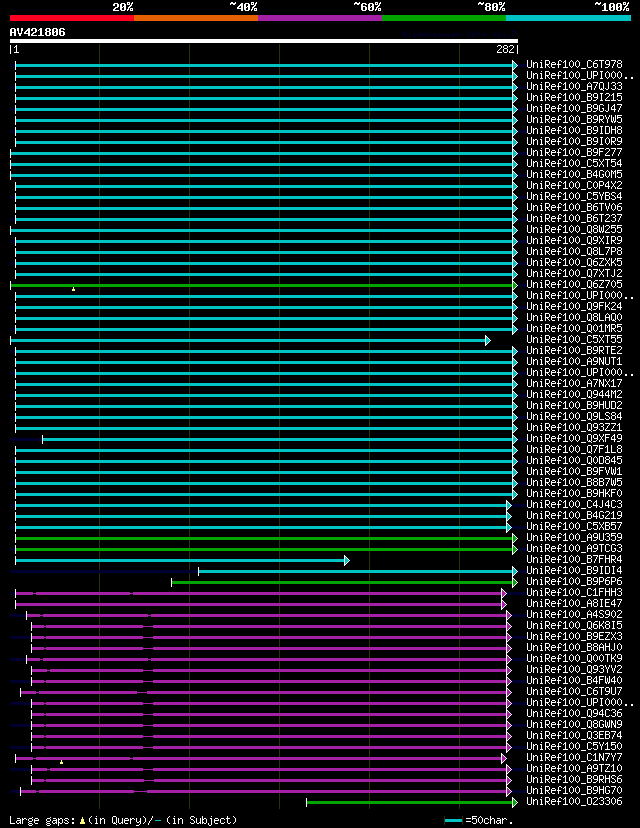Viewport: 640px width, 828px height.
Task: Select the UniRef100_A9NUT1 label
Action: point(574,362)
